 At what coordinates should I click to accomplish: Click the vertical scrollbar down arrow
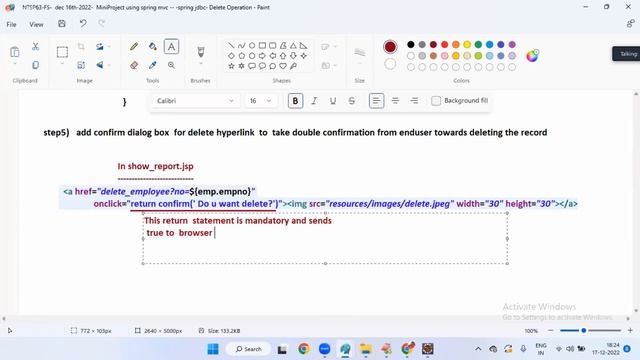[636, 311]
